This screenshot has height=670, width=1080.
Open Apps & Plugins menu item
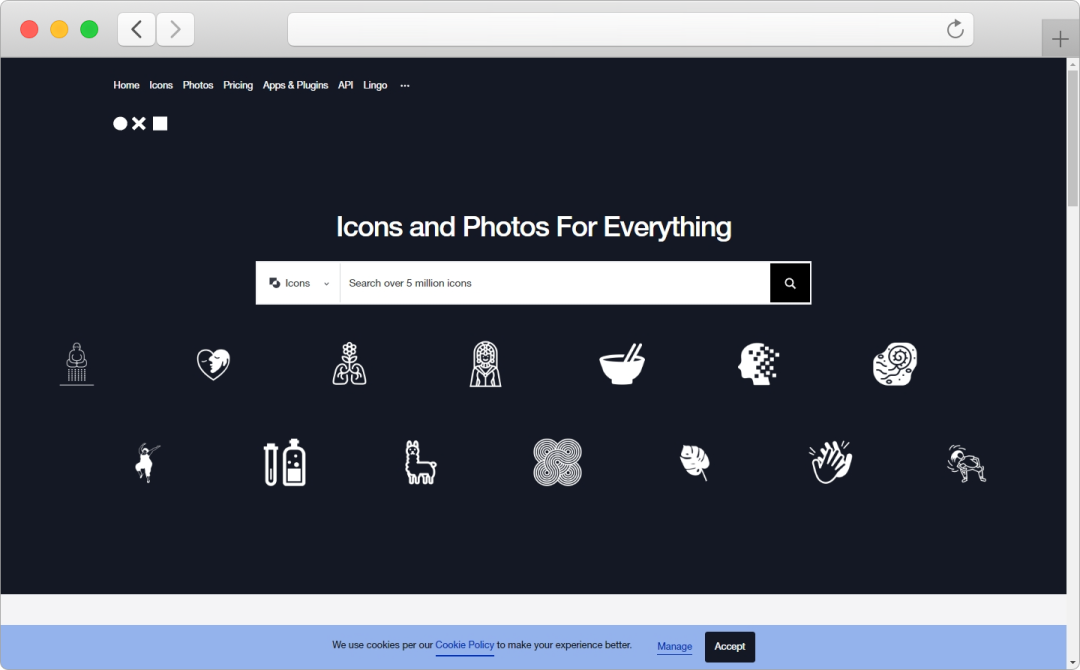coord(295,85)
